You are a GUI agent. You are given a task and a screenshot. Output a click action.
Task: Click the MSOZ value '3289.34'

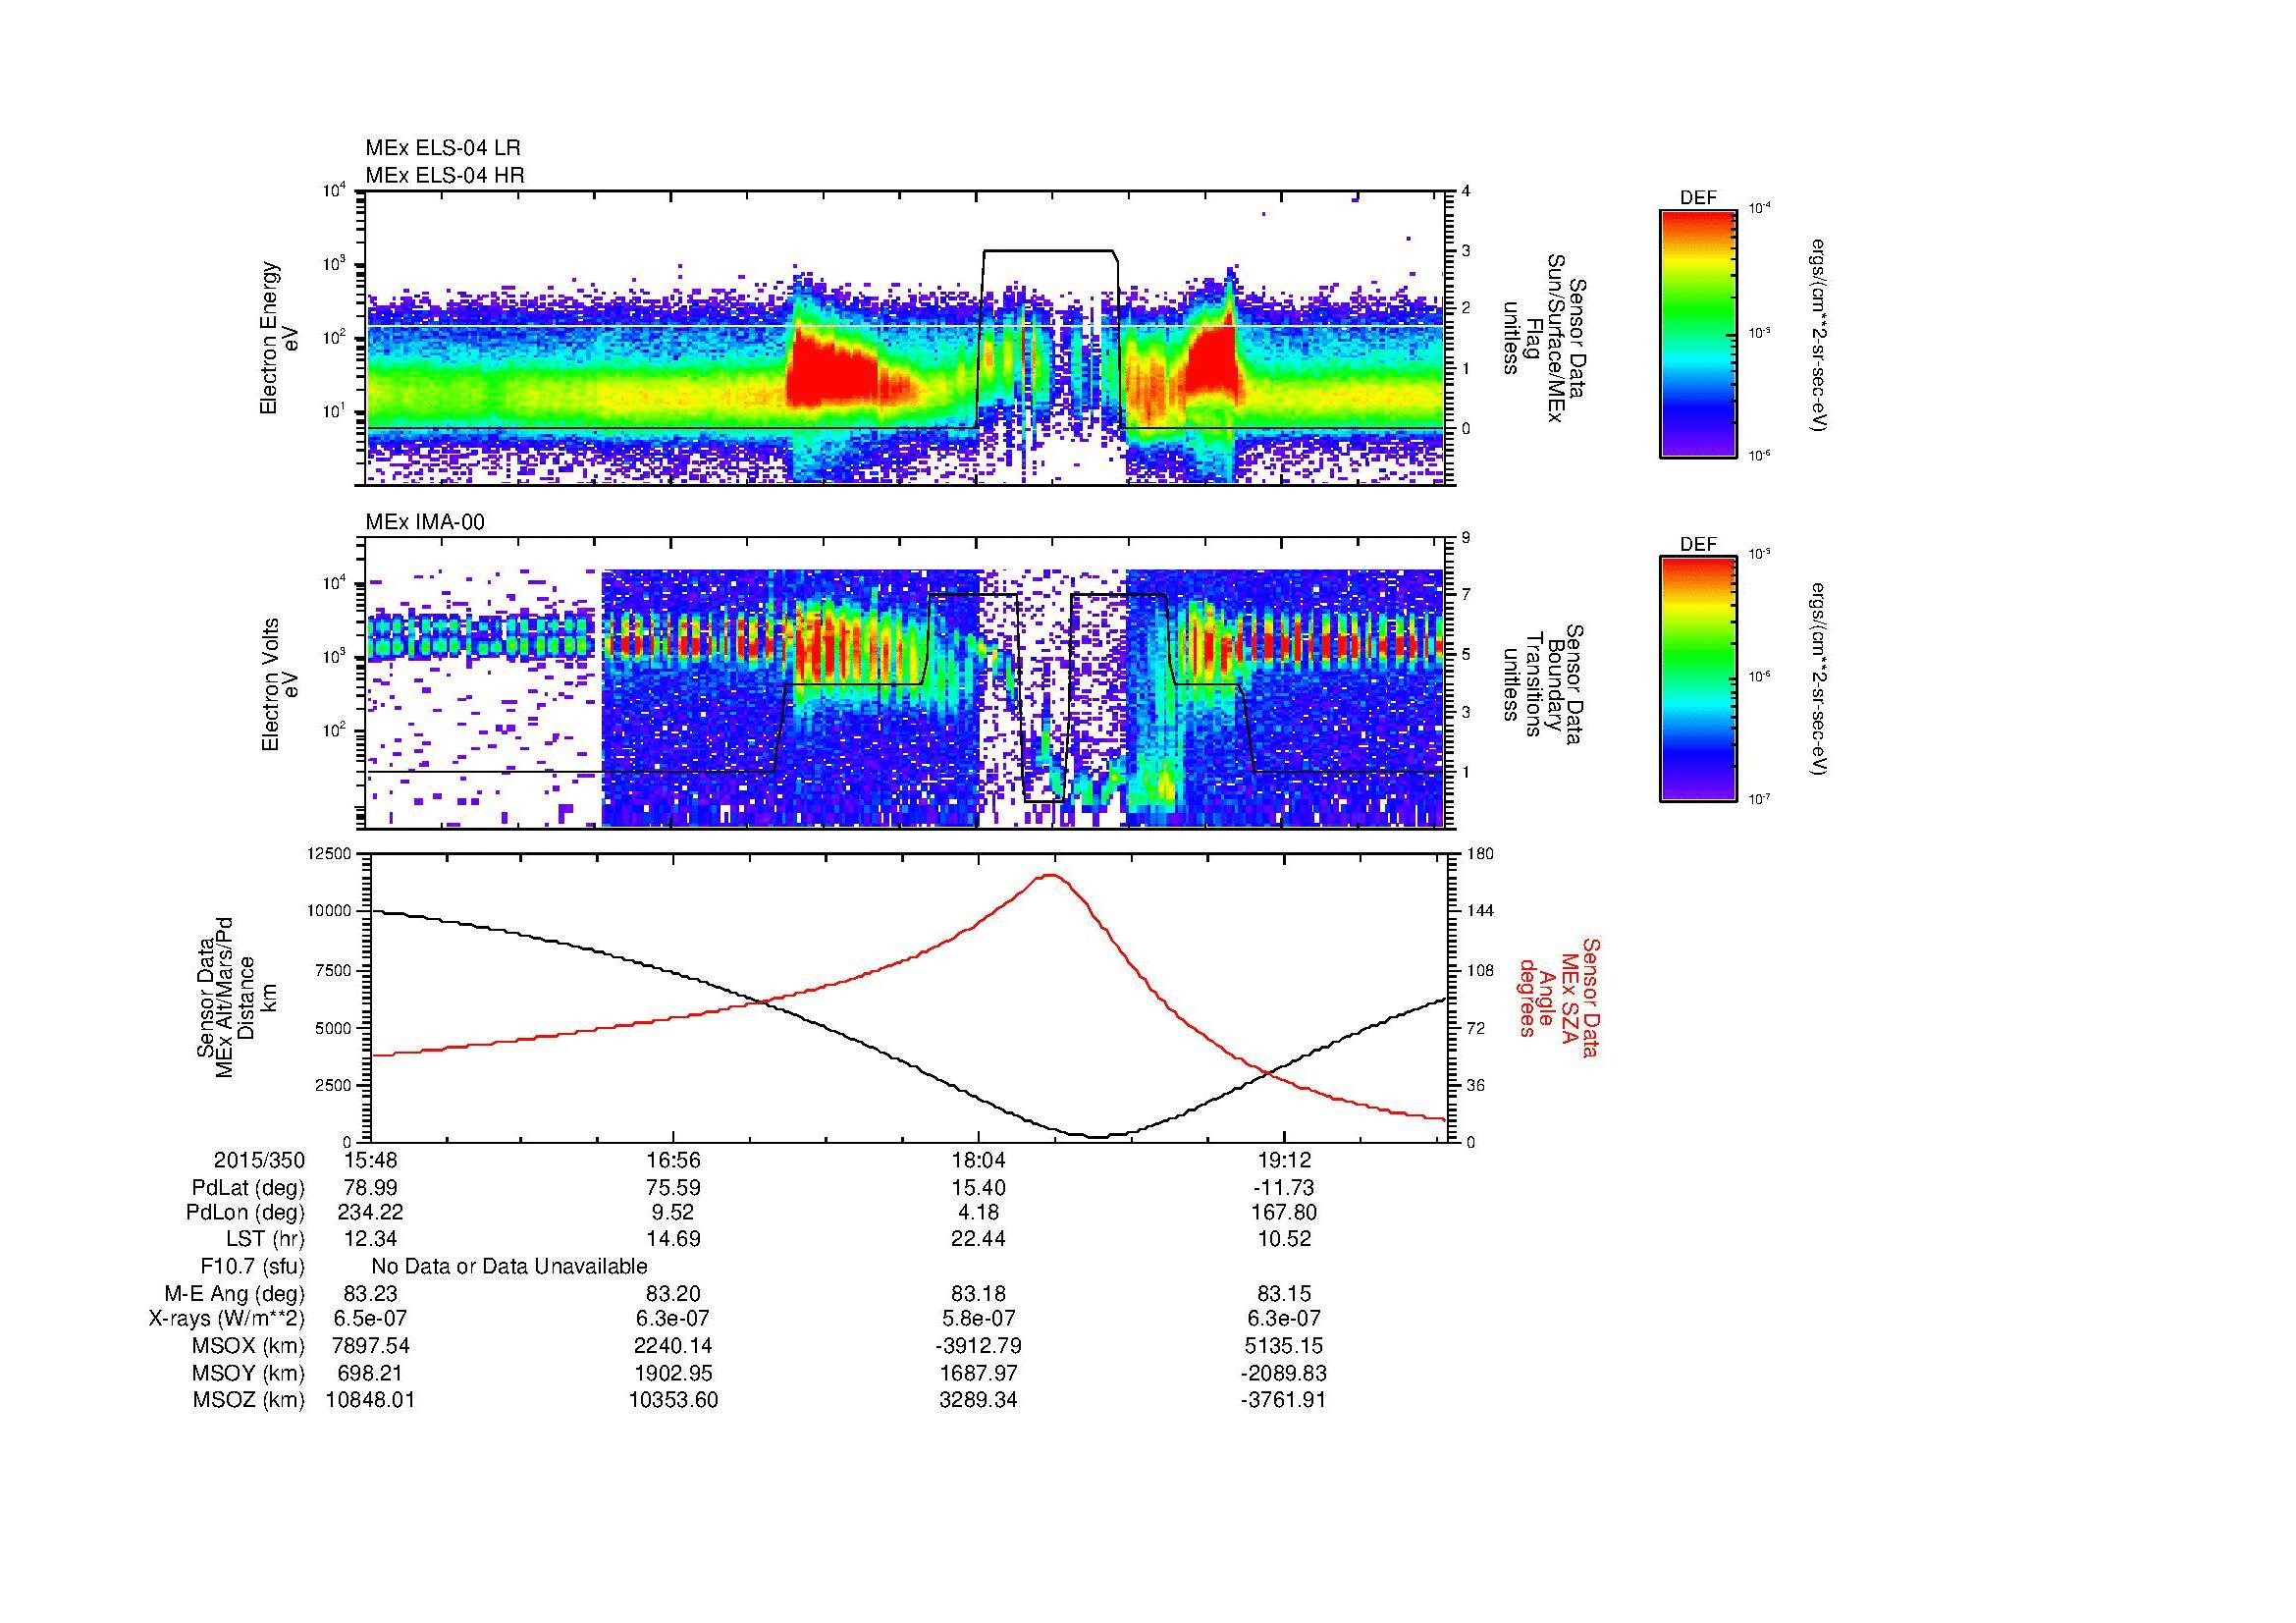(x=978, y=1400)
